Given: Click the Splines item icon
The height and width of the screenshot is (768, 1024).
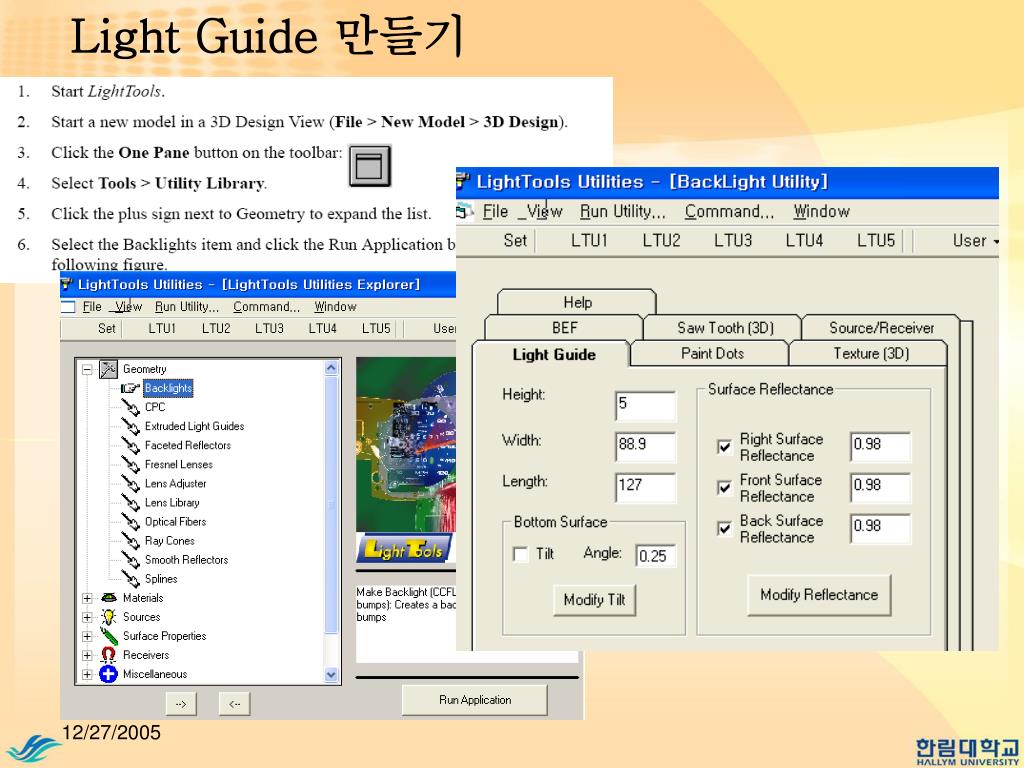Looking at the screenshot, I should (x=131, y=579).
